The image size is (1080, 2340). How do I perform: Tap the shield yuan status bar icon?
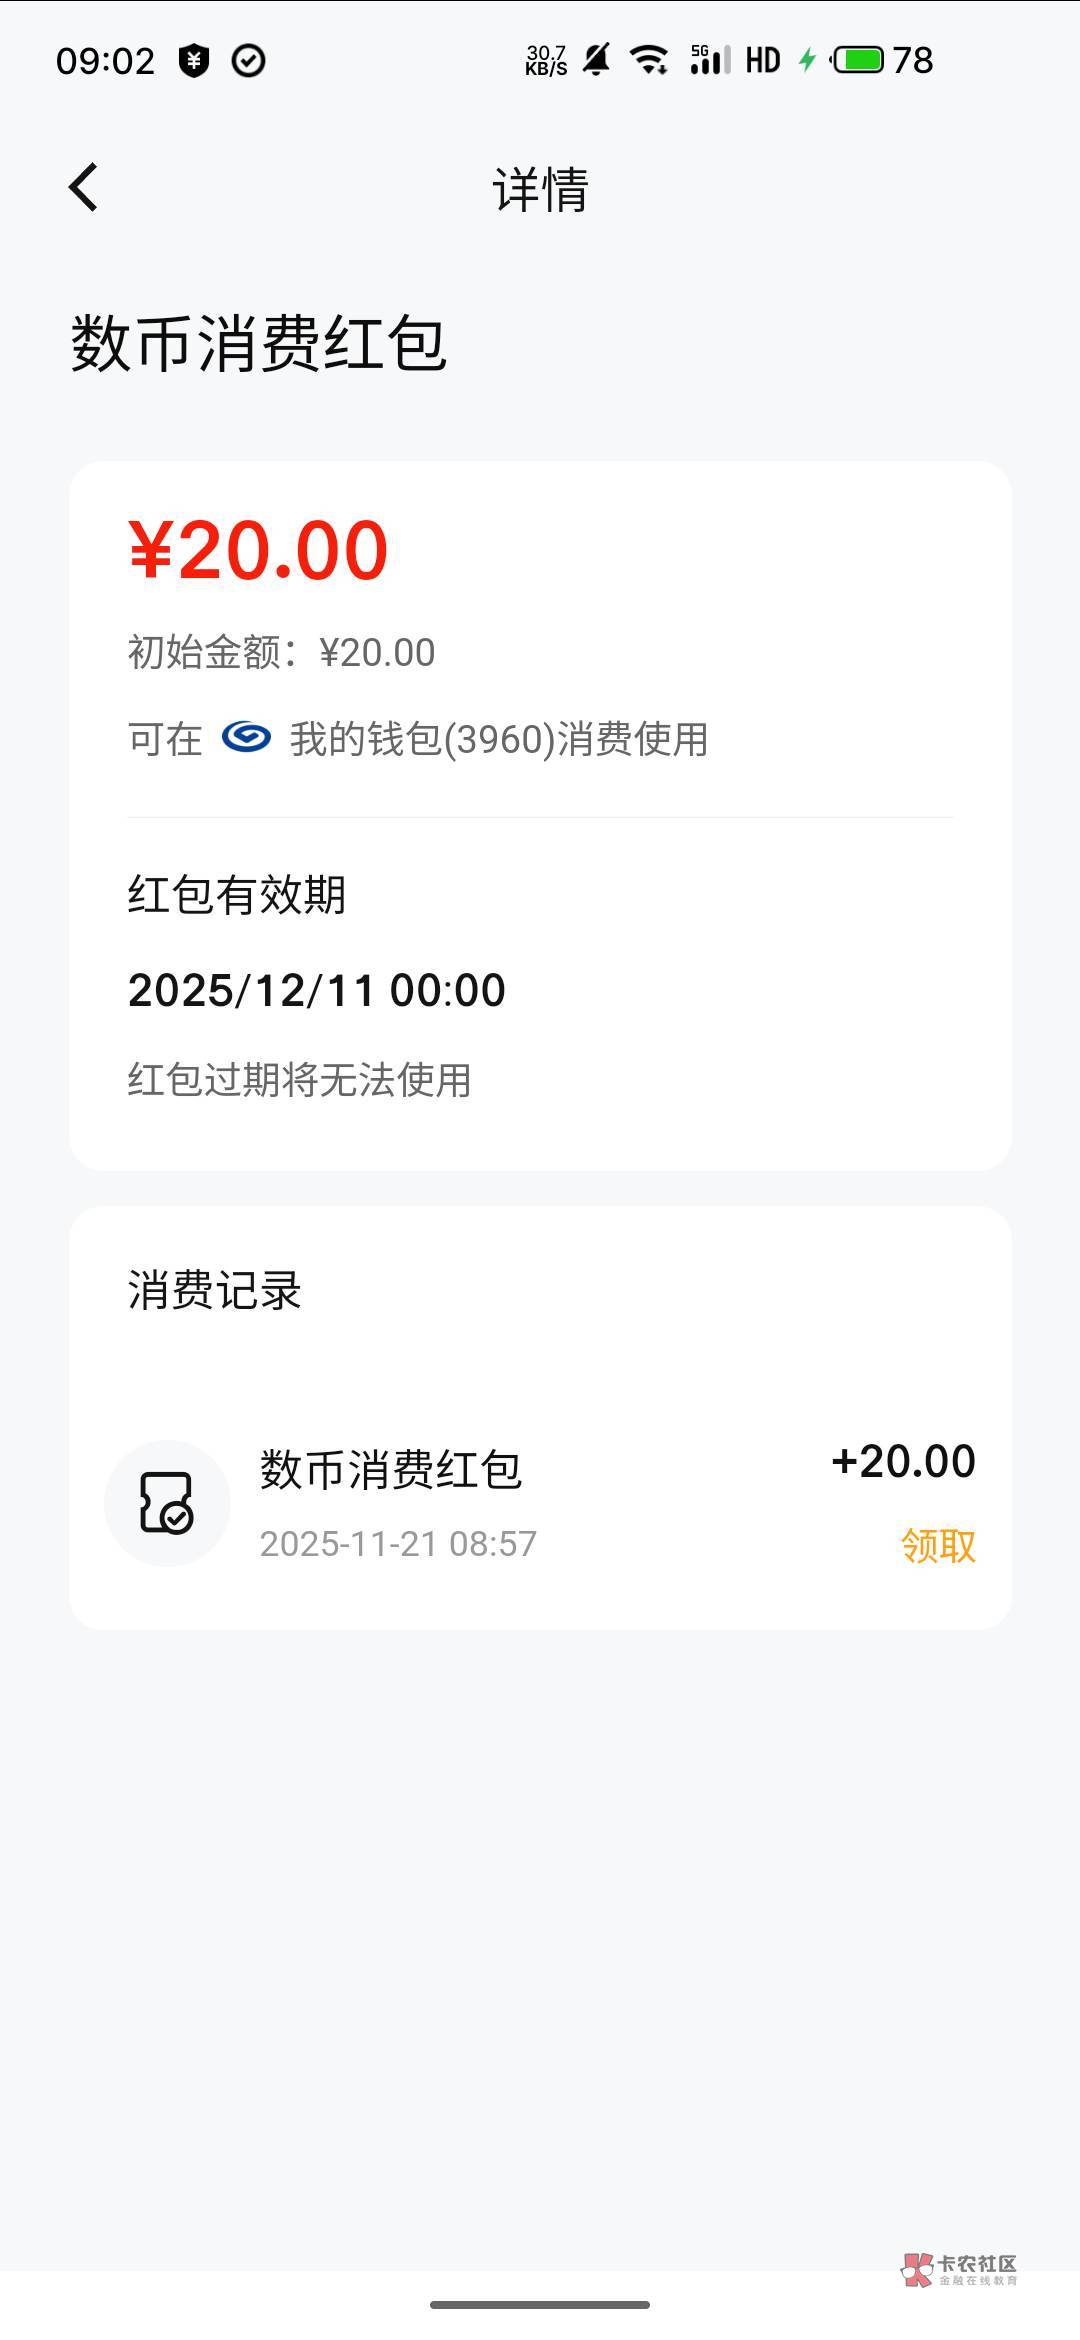tap(194, 61)
